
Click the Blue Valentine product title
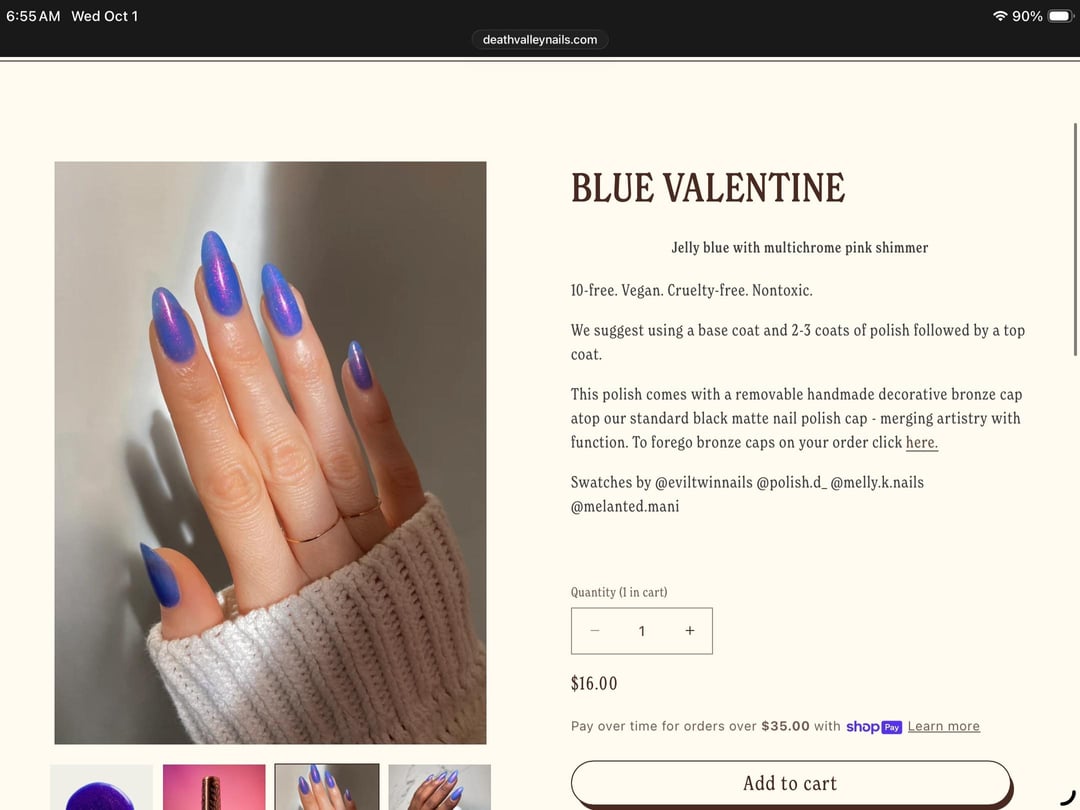tap(707, 188)
